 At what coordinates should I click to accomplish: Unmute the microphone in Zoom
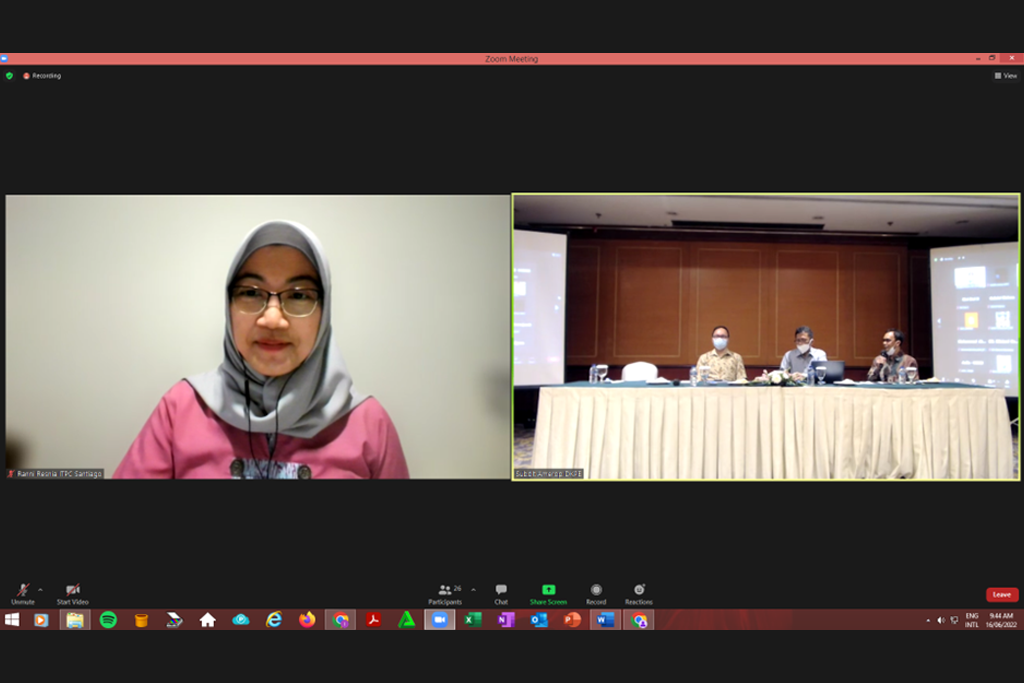(22, 592)
